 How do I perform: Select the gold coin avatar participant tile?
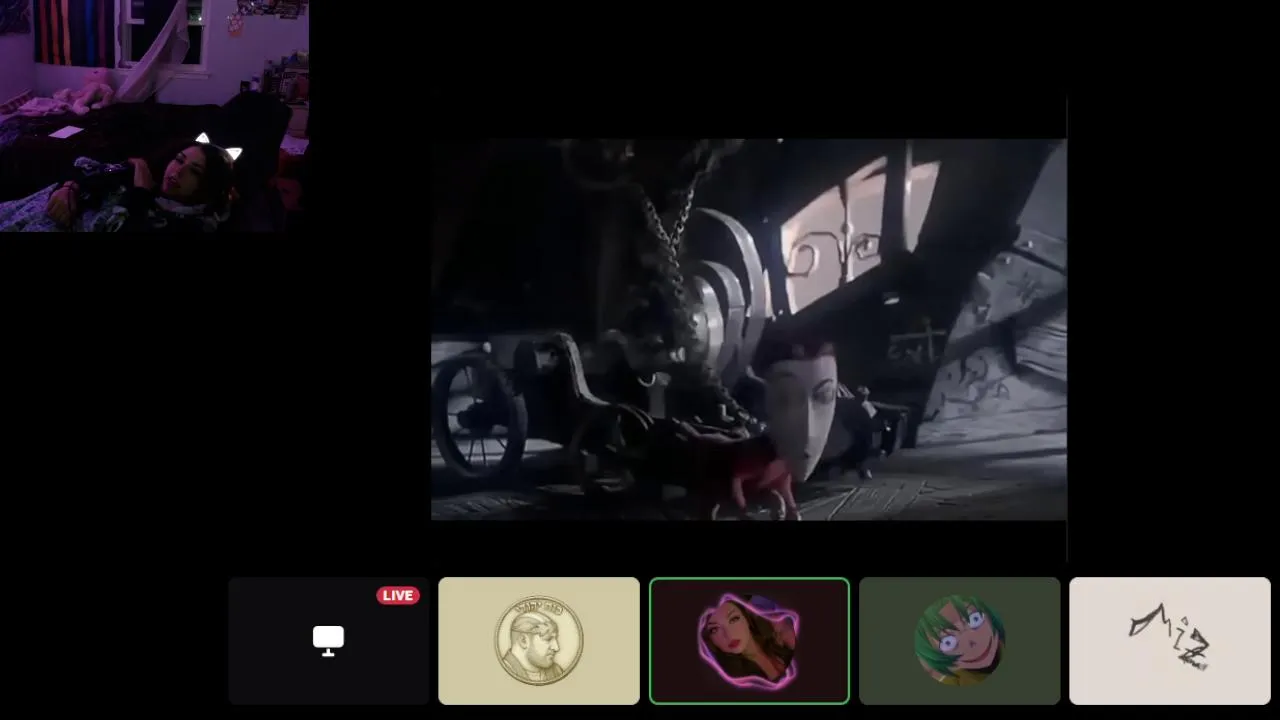coord(539,641)
